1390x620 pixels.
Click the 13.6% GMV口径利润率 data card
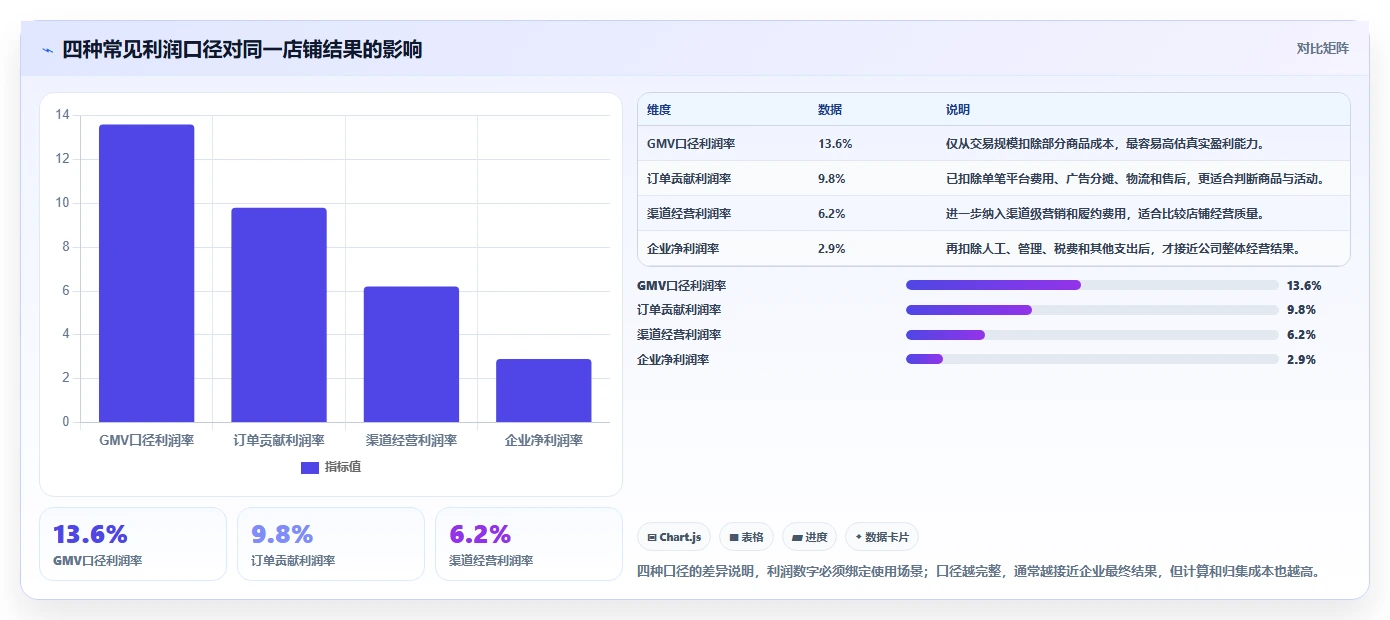click(133, 544)
